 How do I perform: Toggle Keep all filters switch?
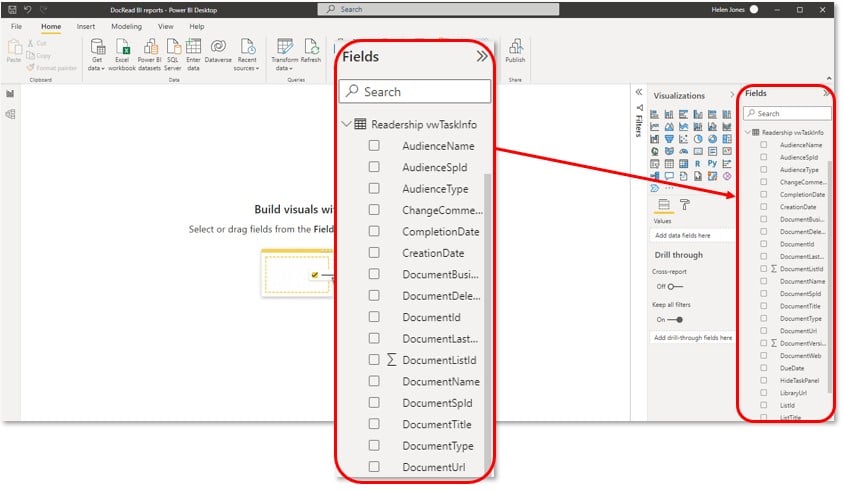[675, 319]
